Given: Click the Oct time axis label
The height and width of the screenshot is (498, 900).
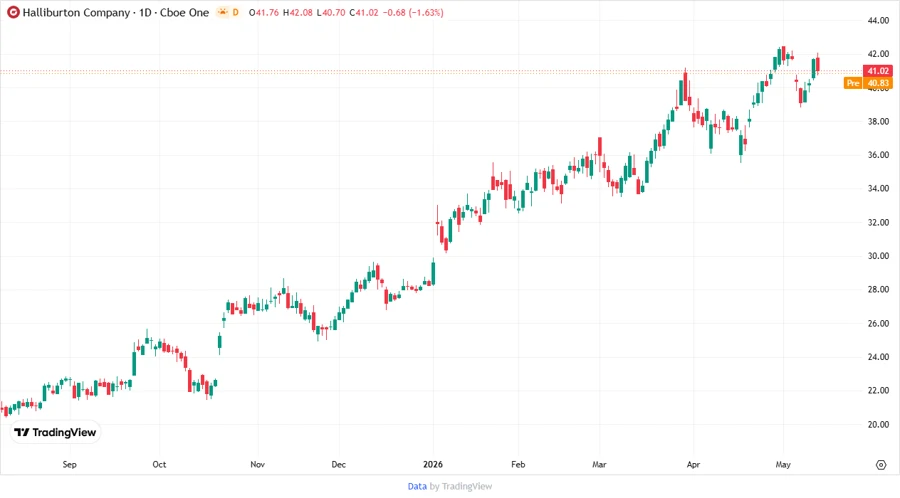Looking at the screenshot, I should 159,465.
